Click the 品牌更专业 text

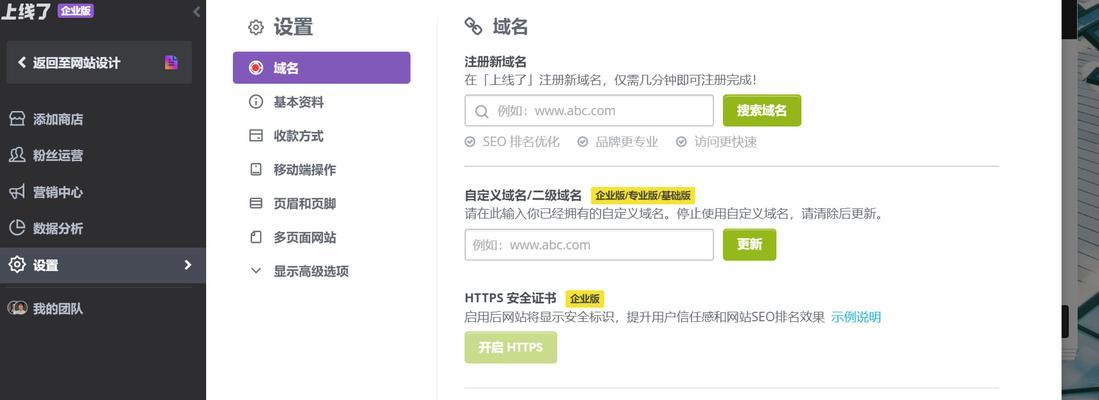[627, 142]
